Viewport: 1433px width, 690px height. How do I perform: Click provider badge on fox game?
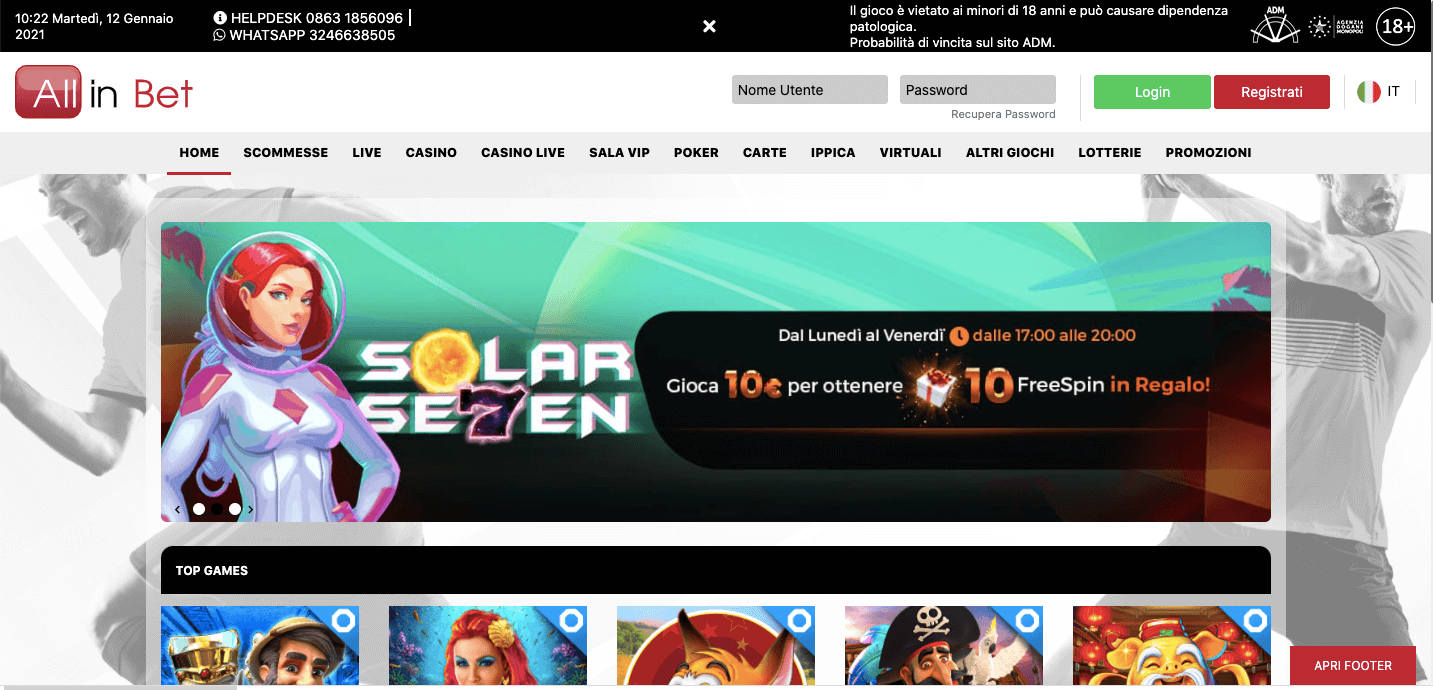799,621
